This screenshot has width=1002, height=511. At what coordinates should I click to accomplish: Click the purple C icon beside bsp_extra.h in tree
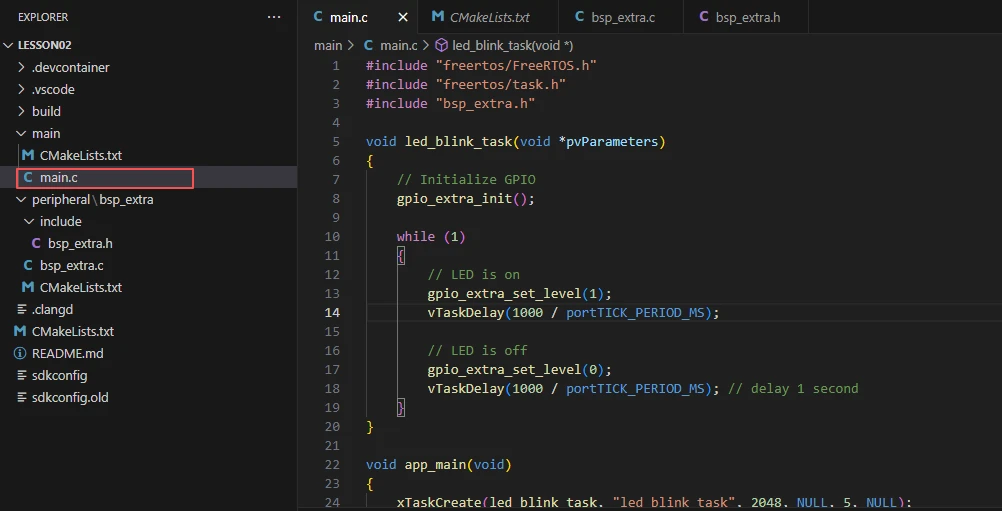pos(36,243)
